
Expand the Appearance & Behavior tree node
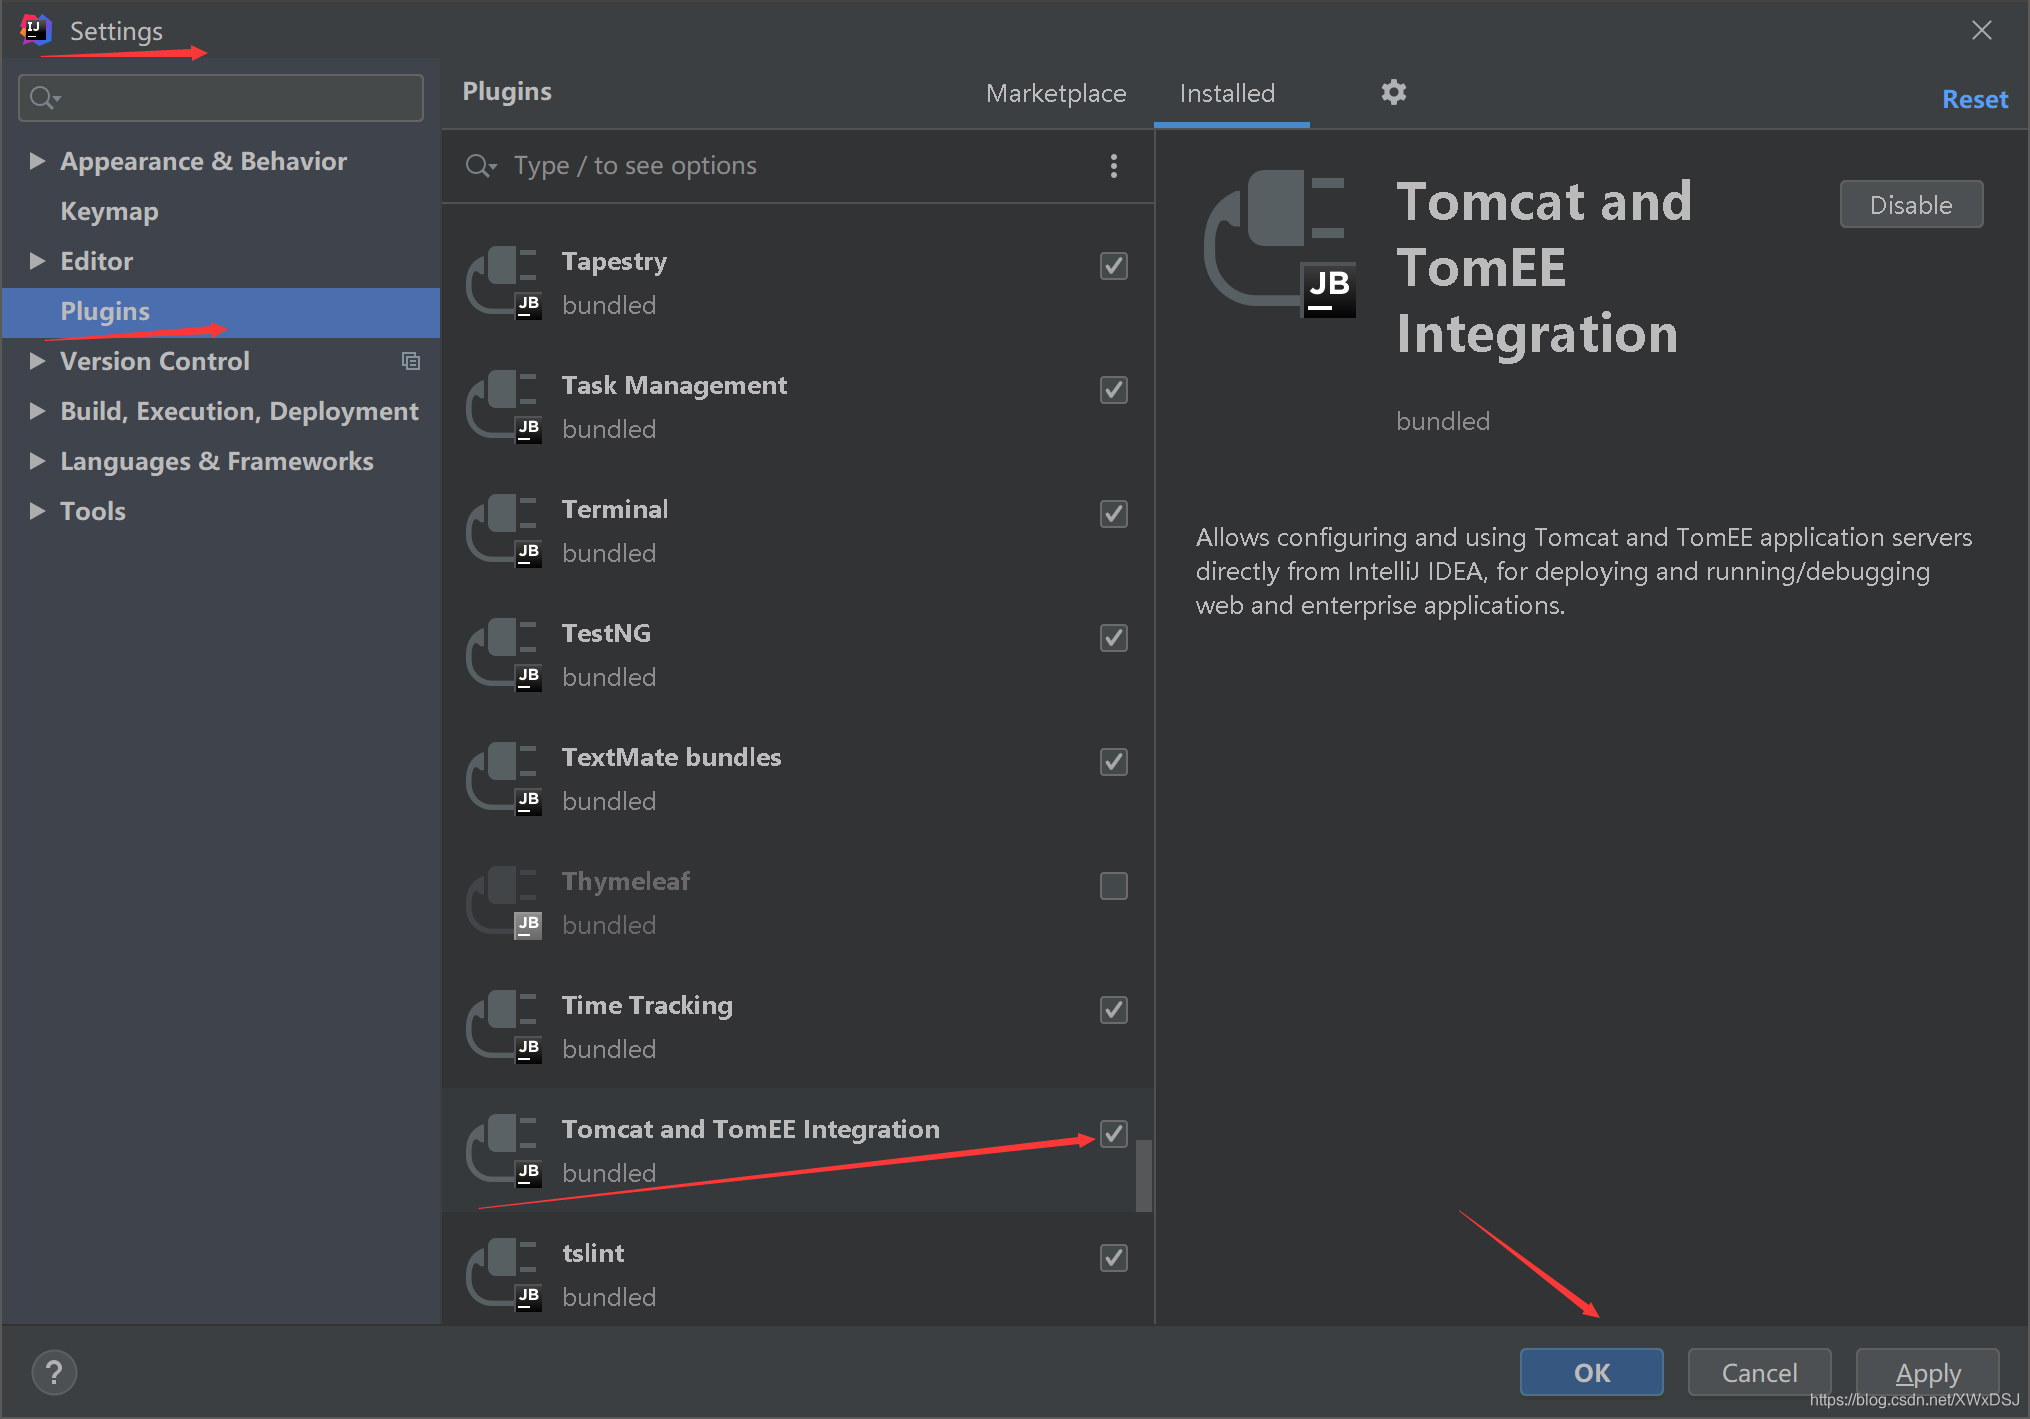coord(37,161)
